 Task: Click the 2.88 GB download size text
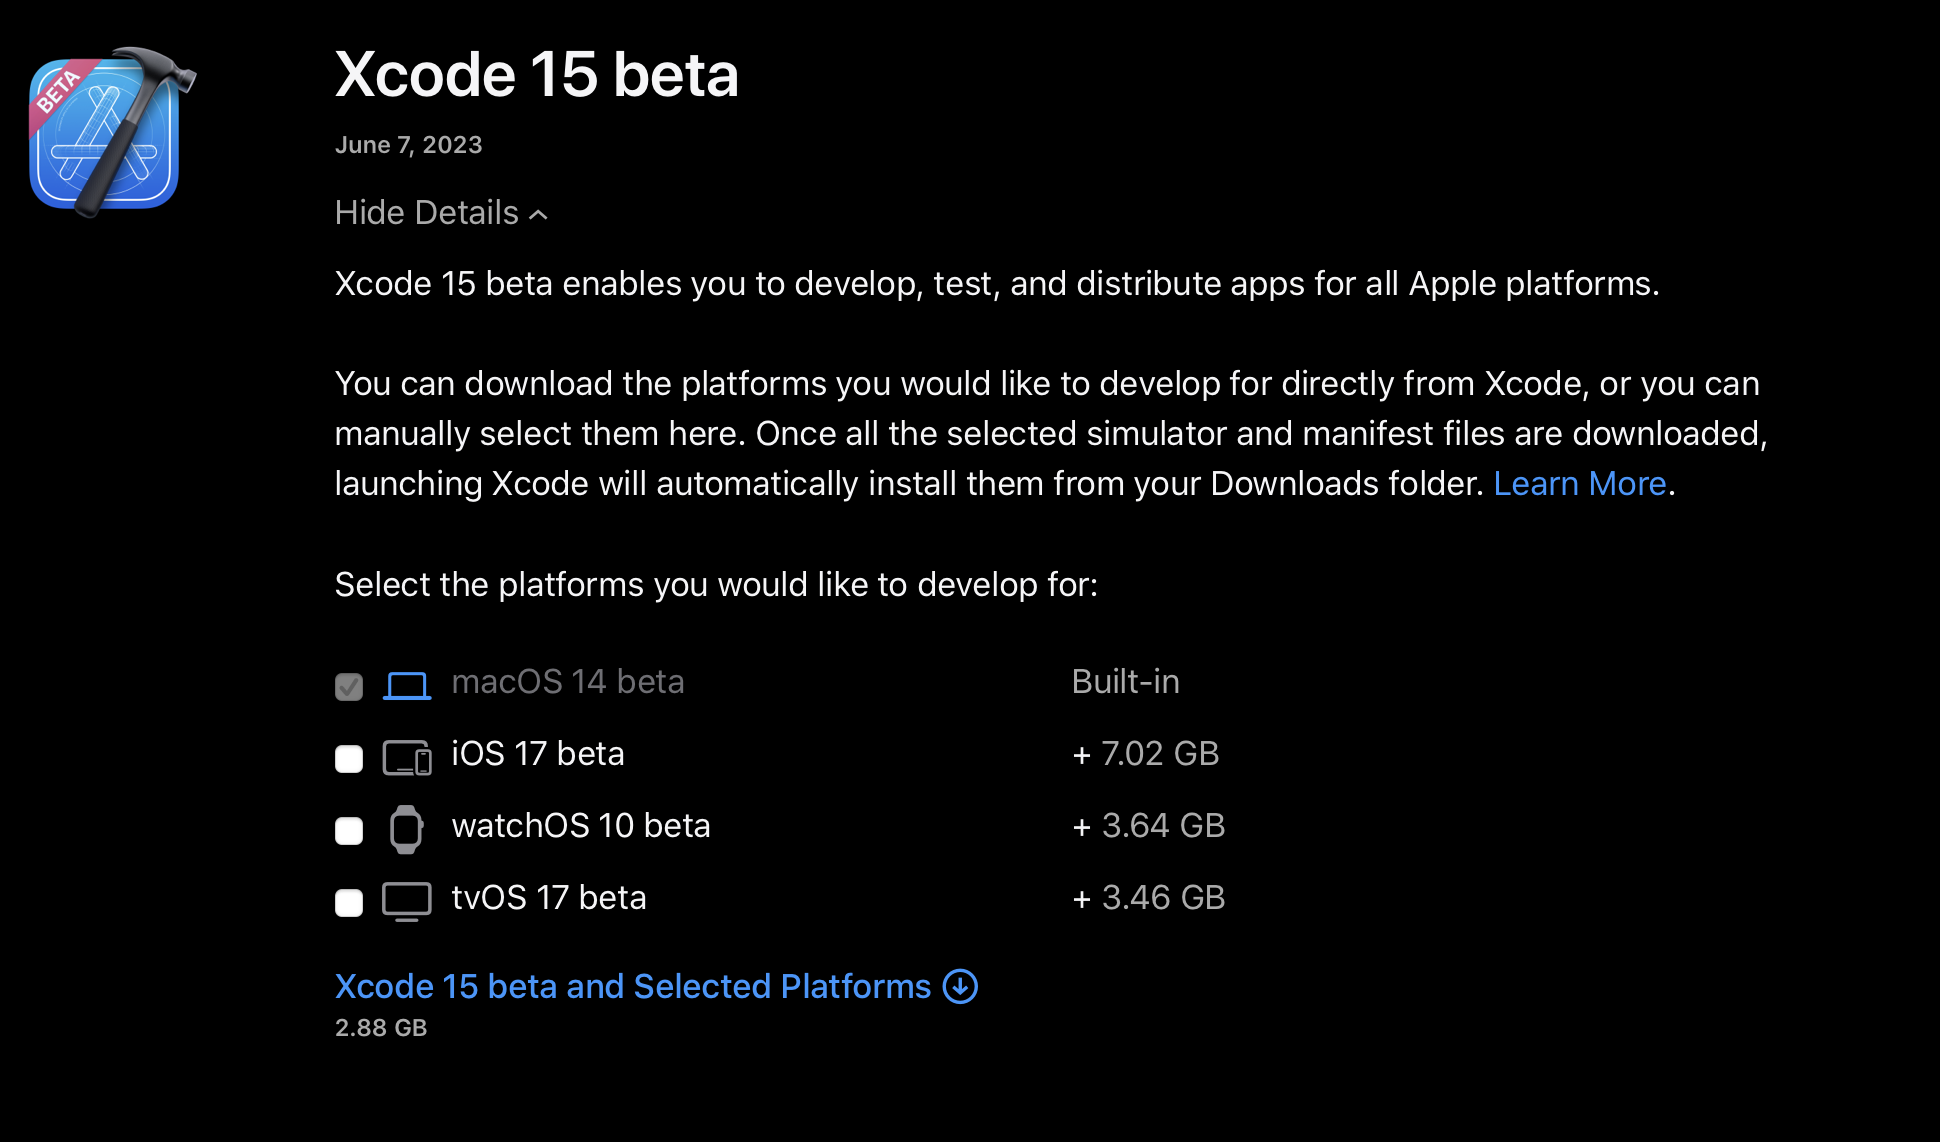[x=381, y=1028]
